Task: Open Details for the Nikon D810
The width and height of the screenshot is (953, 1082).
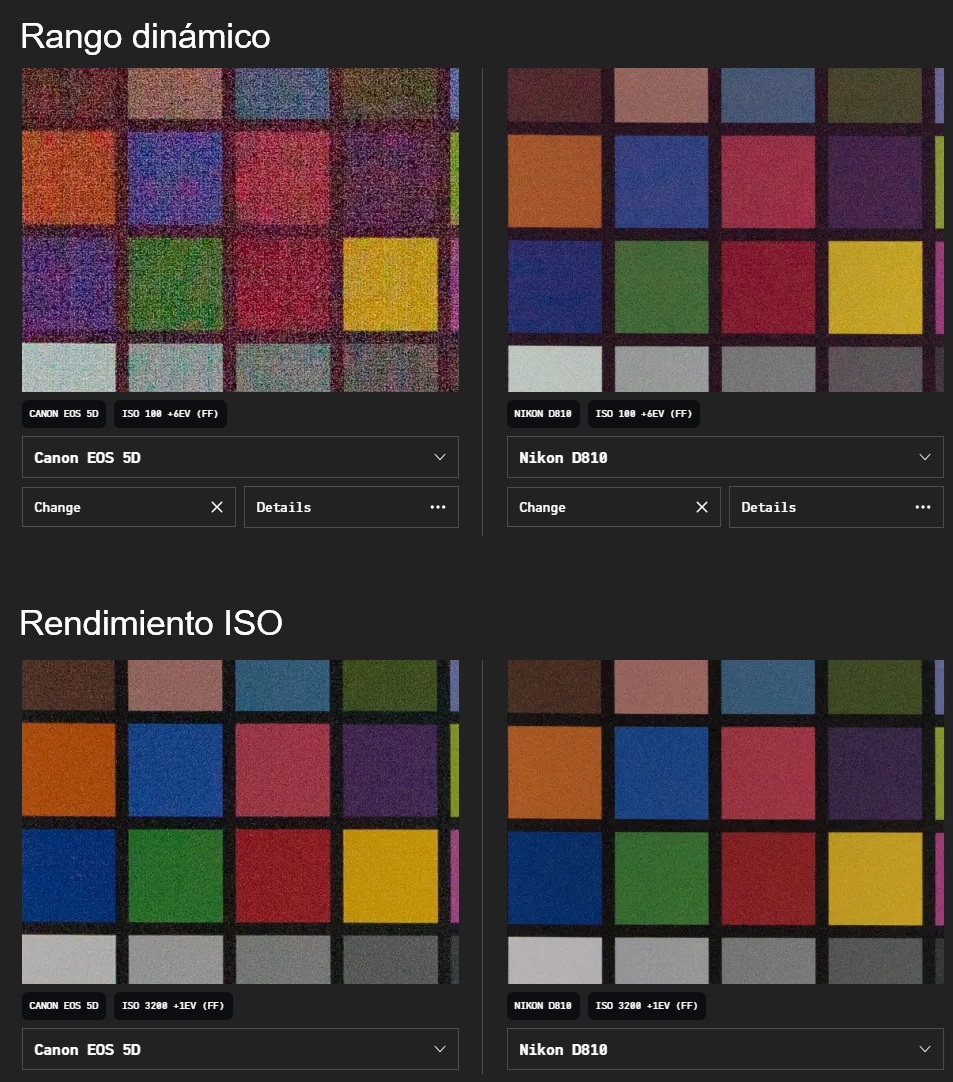Action: (x=836, y=507)
